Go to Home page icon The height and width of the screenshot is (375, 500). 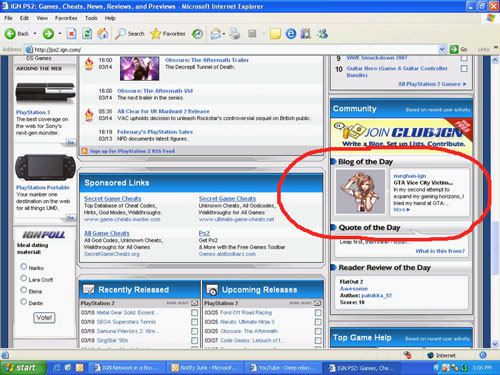103,34
